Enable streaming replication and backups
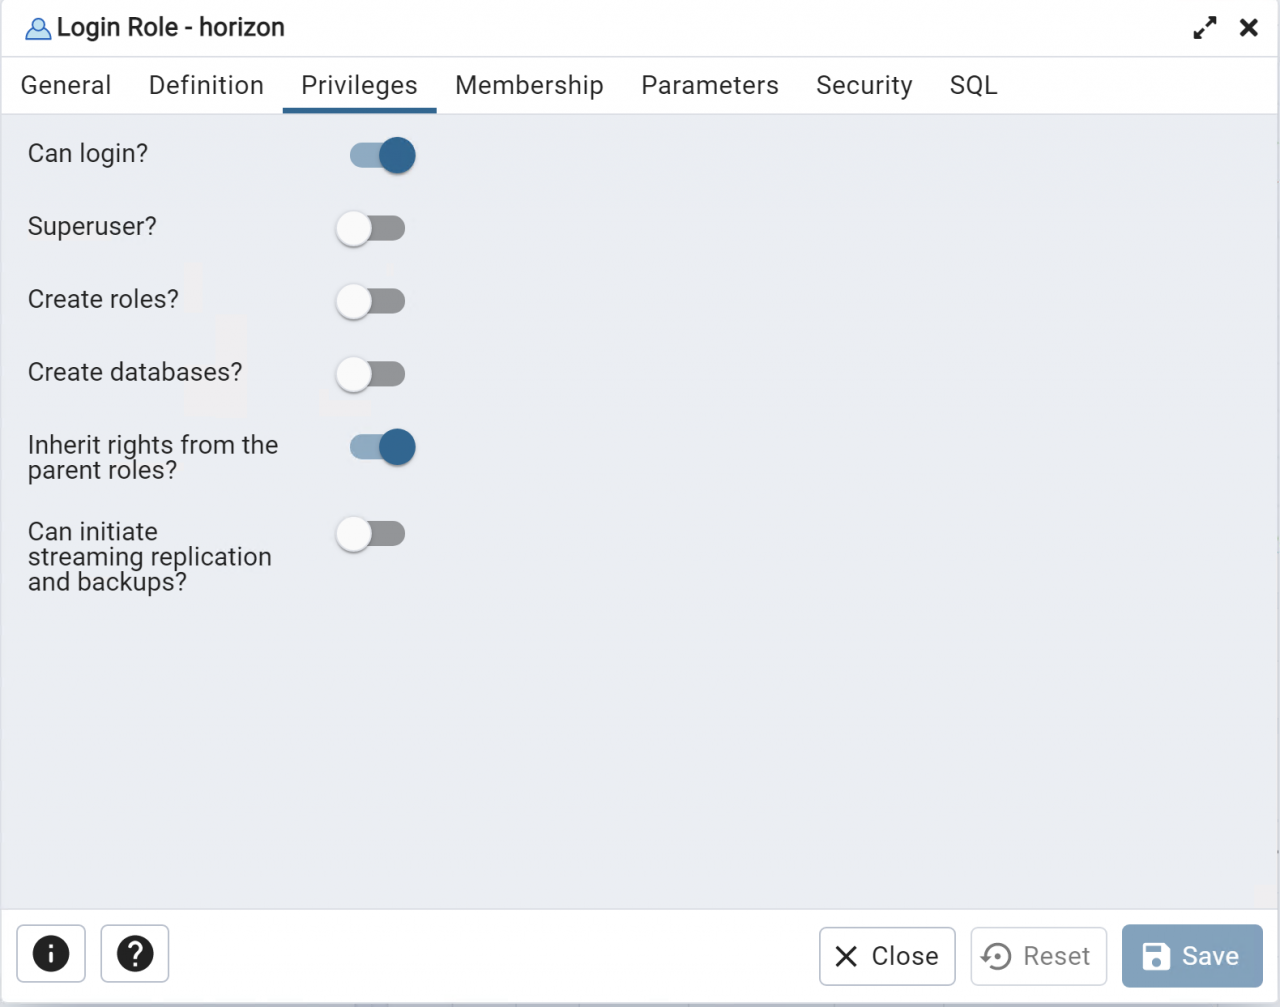 (371, 534)
